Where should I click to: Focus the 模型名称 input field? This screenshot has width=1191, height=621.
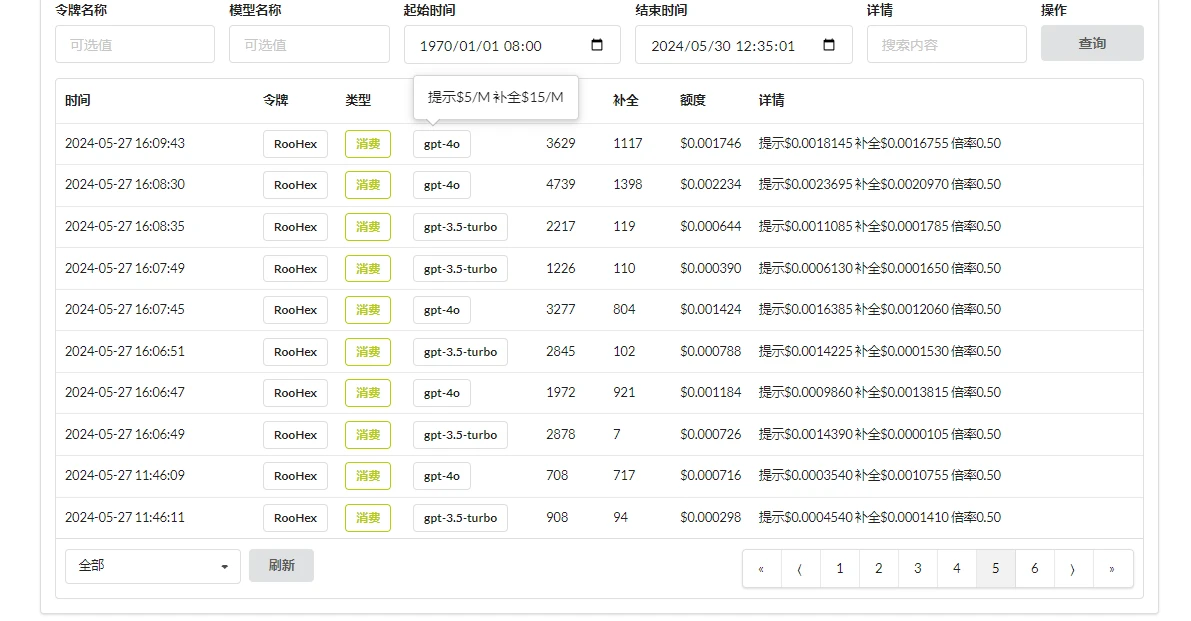pyautogui.click(x=309, y=45)
